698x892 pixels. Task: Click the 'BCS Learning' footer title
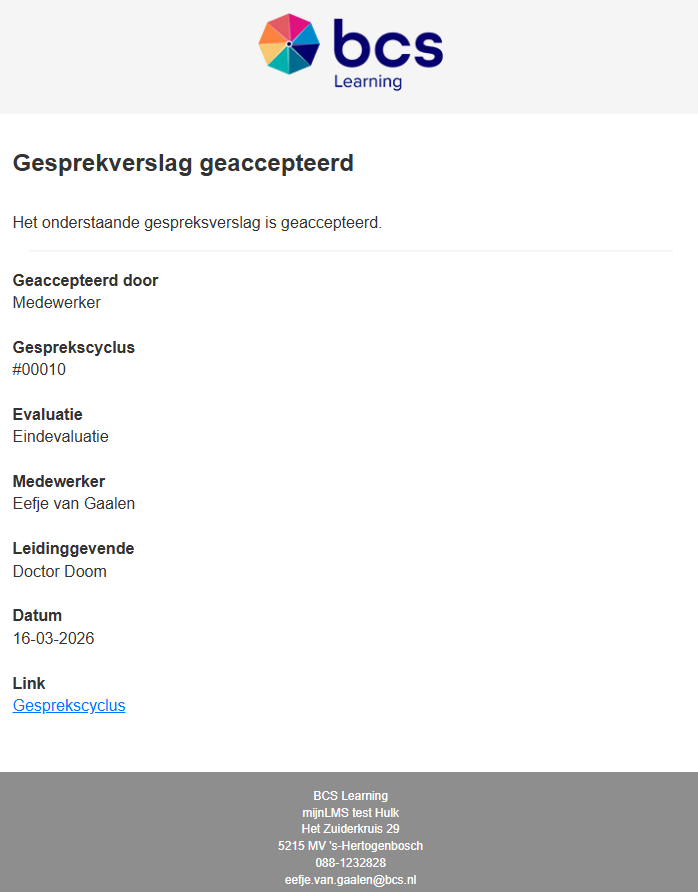(350, 796)
